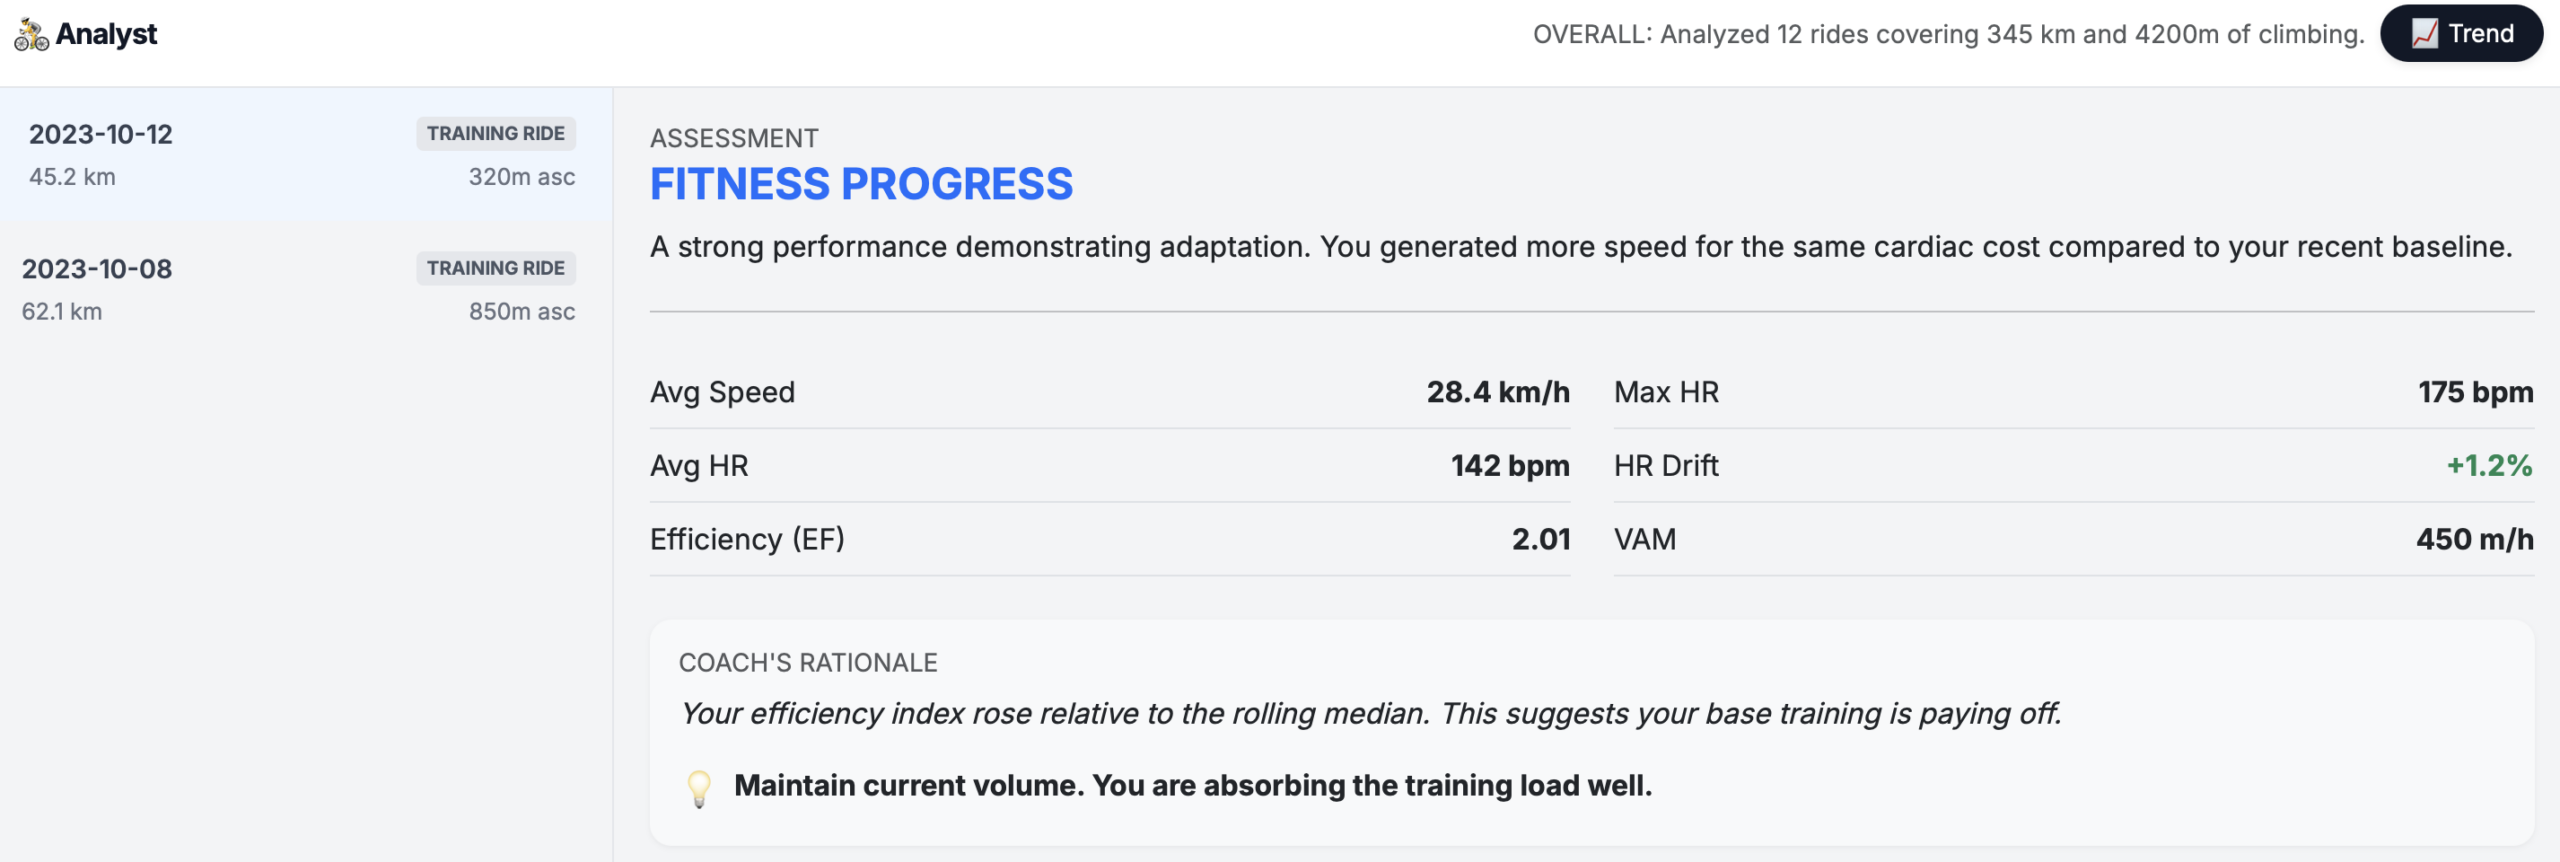Click the cyclist Analyst logo icon

[31, 33]
